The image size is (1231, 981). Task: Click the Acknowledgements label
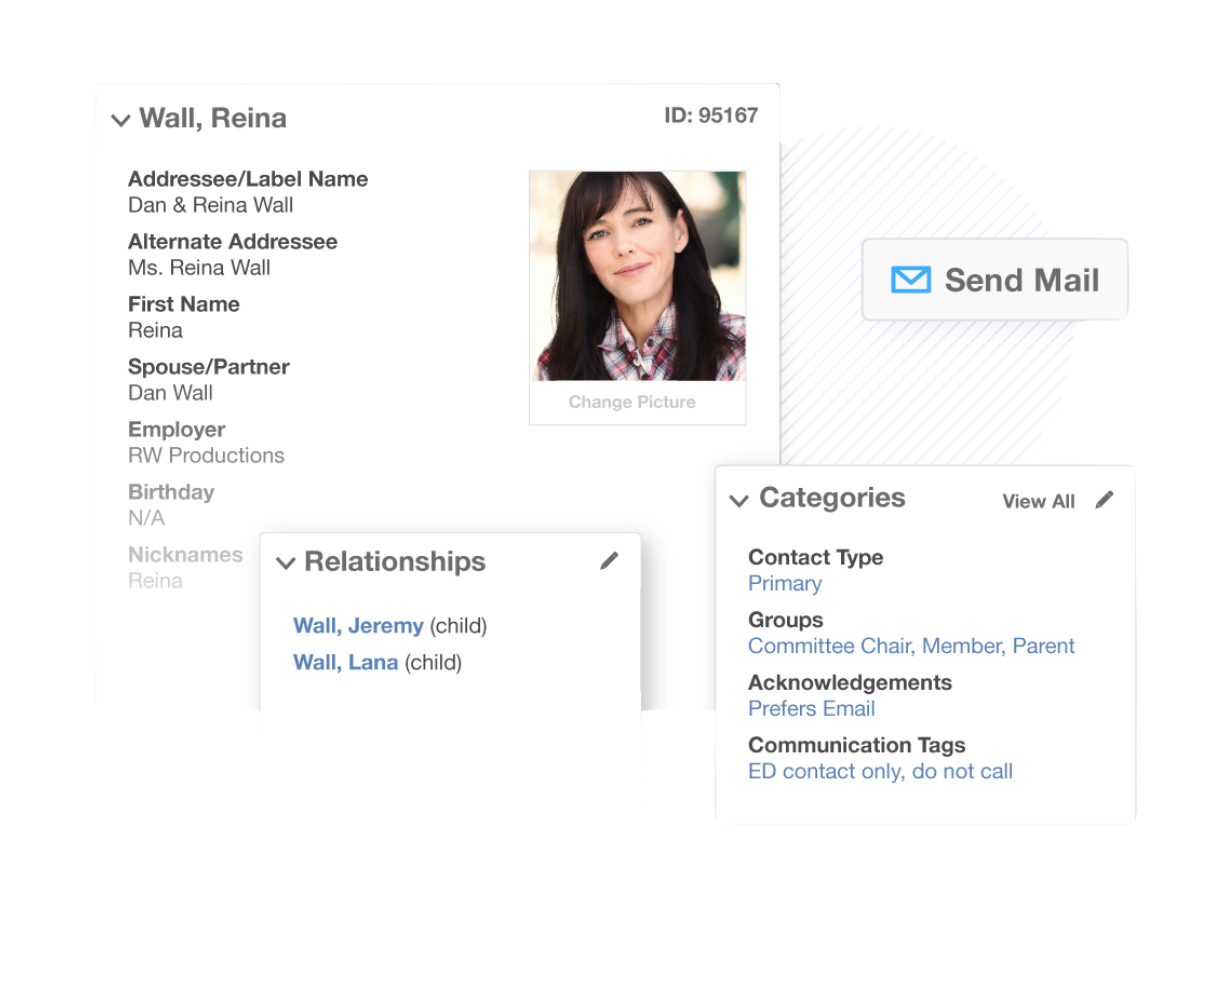pyautogui.click(x=850, y=683)
